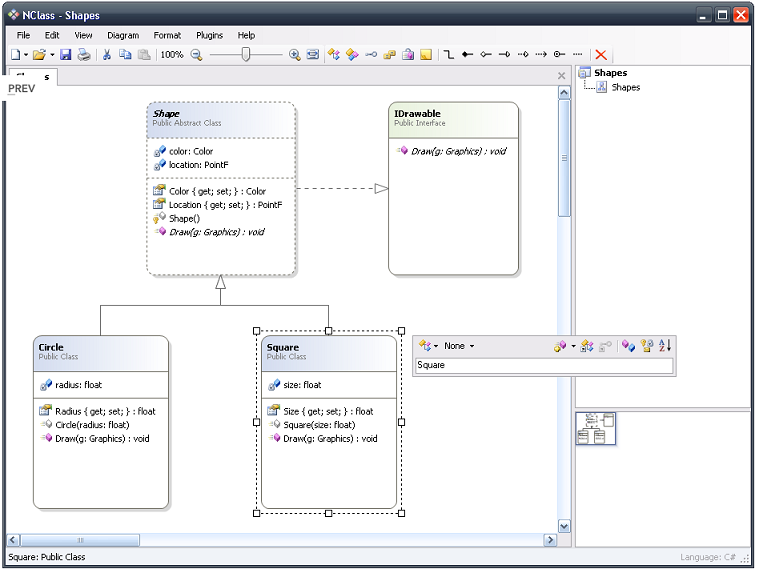Image resolution: width=759 pixels, height=573 pixels.
Task: Select the composition connector tool
Action: click(467, 55)
